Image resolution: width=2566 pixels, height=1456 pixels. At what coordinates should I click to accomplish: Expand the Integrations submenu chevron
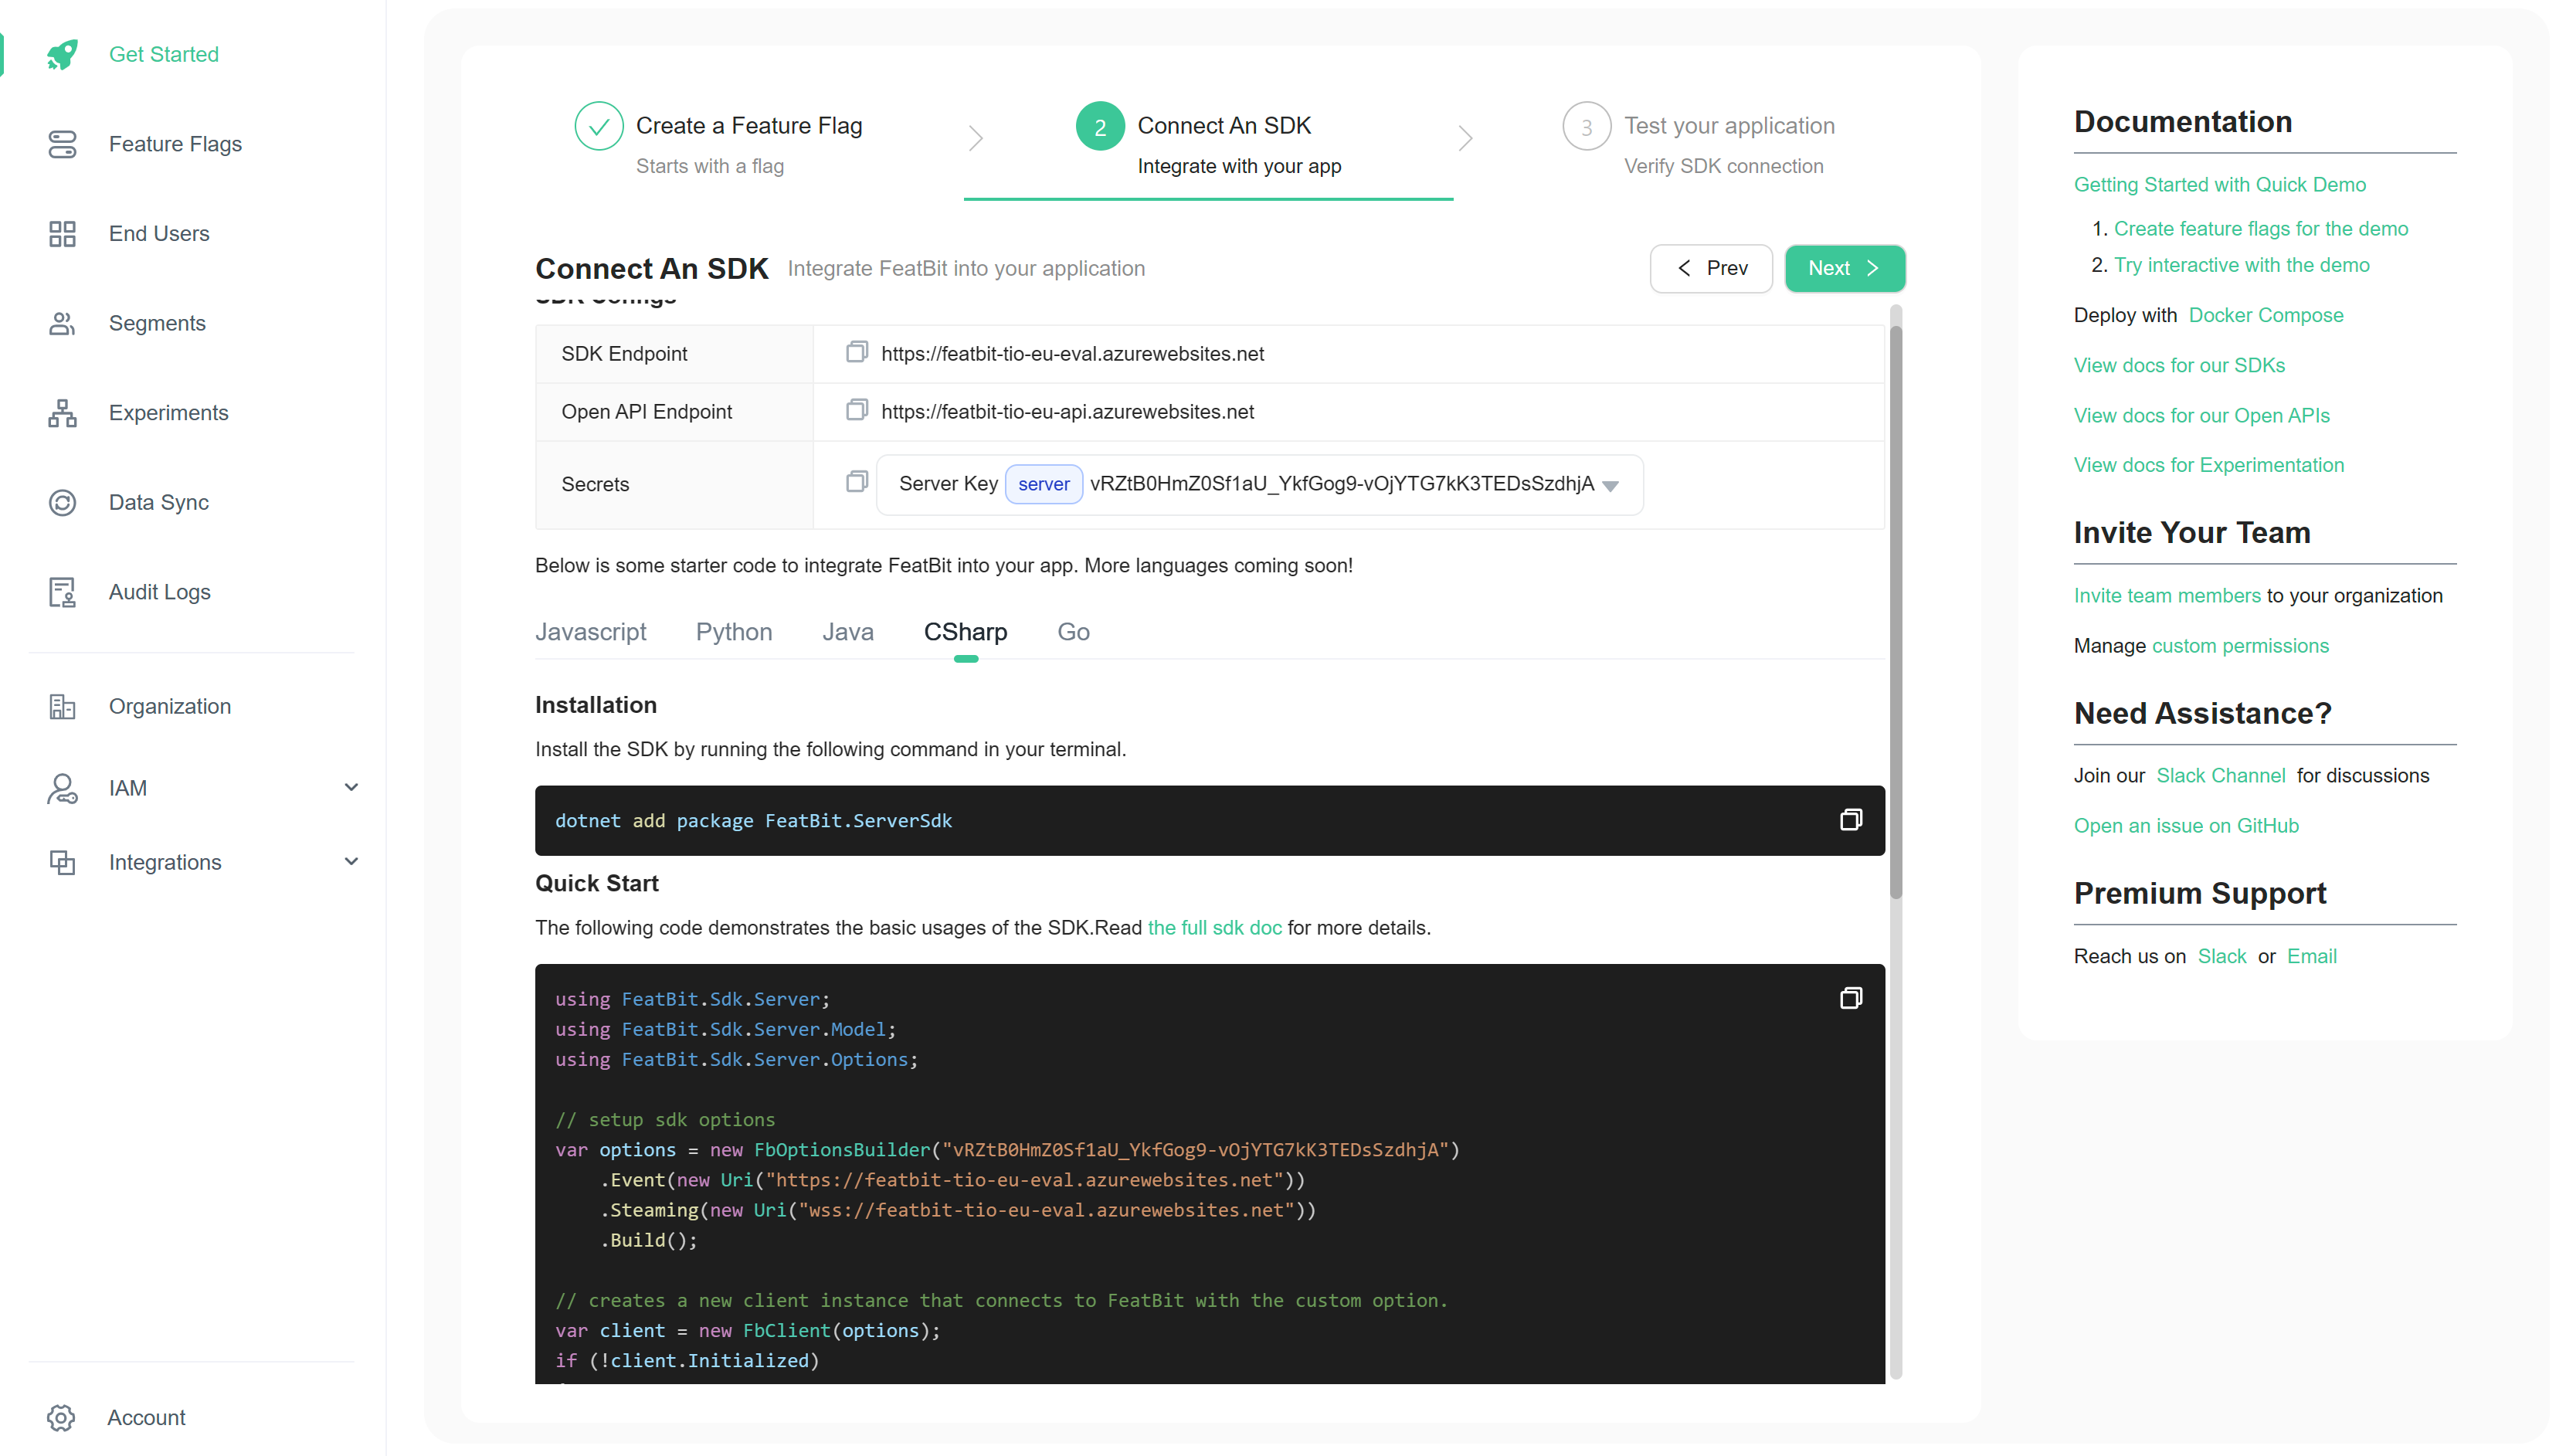(351, 862)
